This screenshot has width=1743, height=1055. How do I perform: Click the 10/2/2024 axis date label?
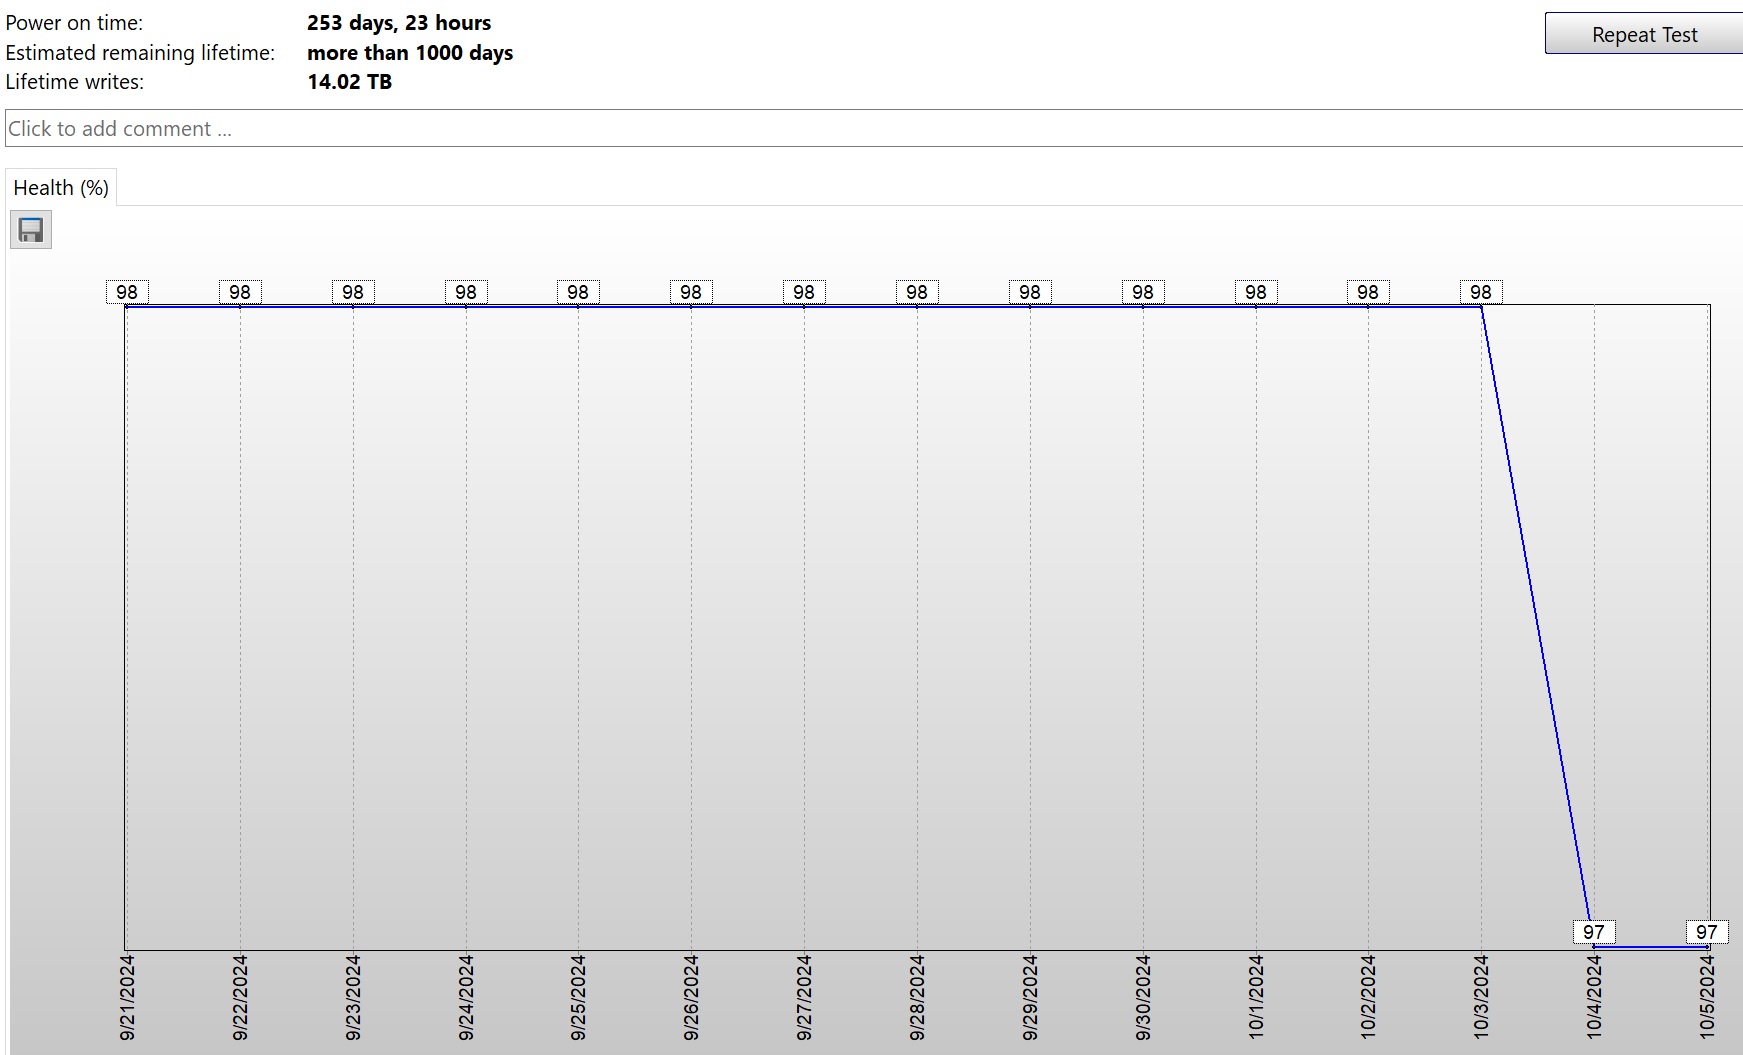pyautogui.click(x=1368, y=998)
